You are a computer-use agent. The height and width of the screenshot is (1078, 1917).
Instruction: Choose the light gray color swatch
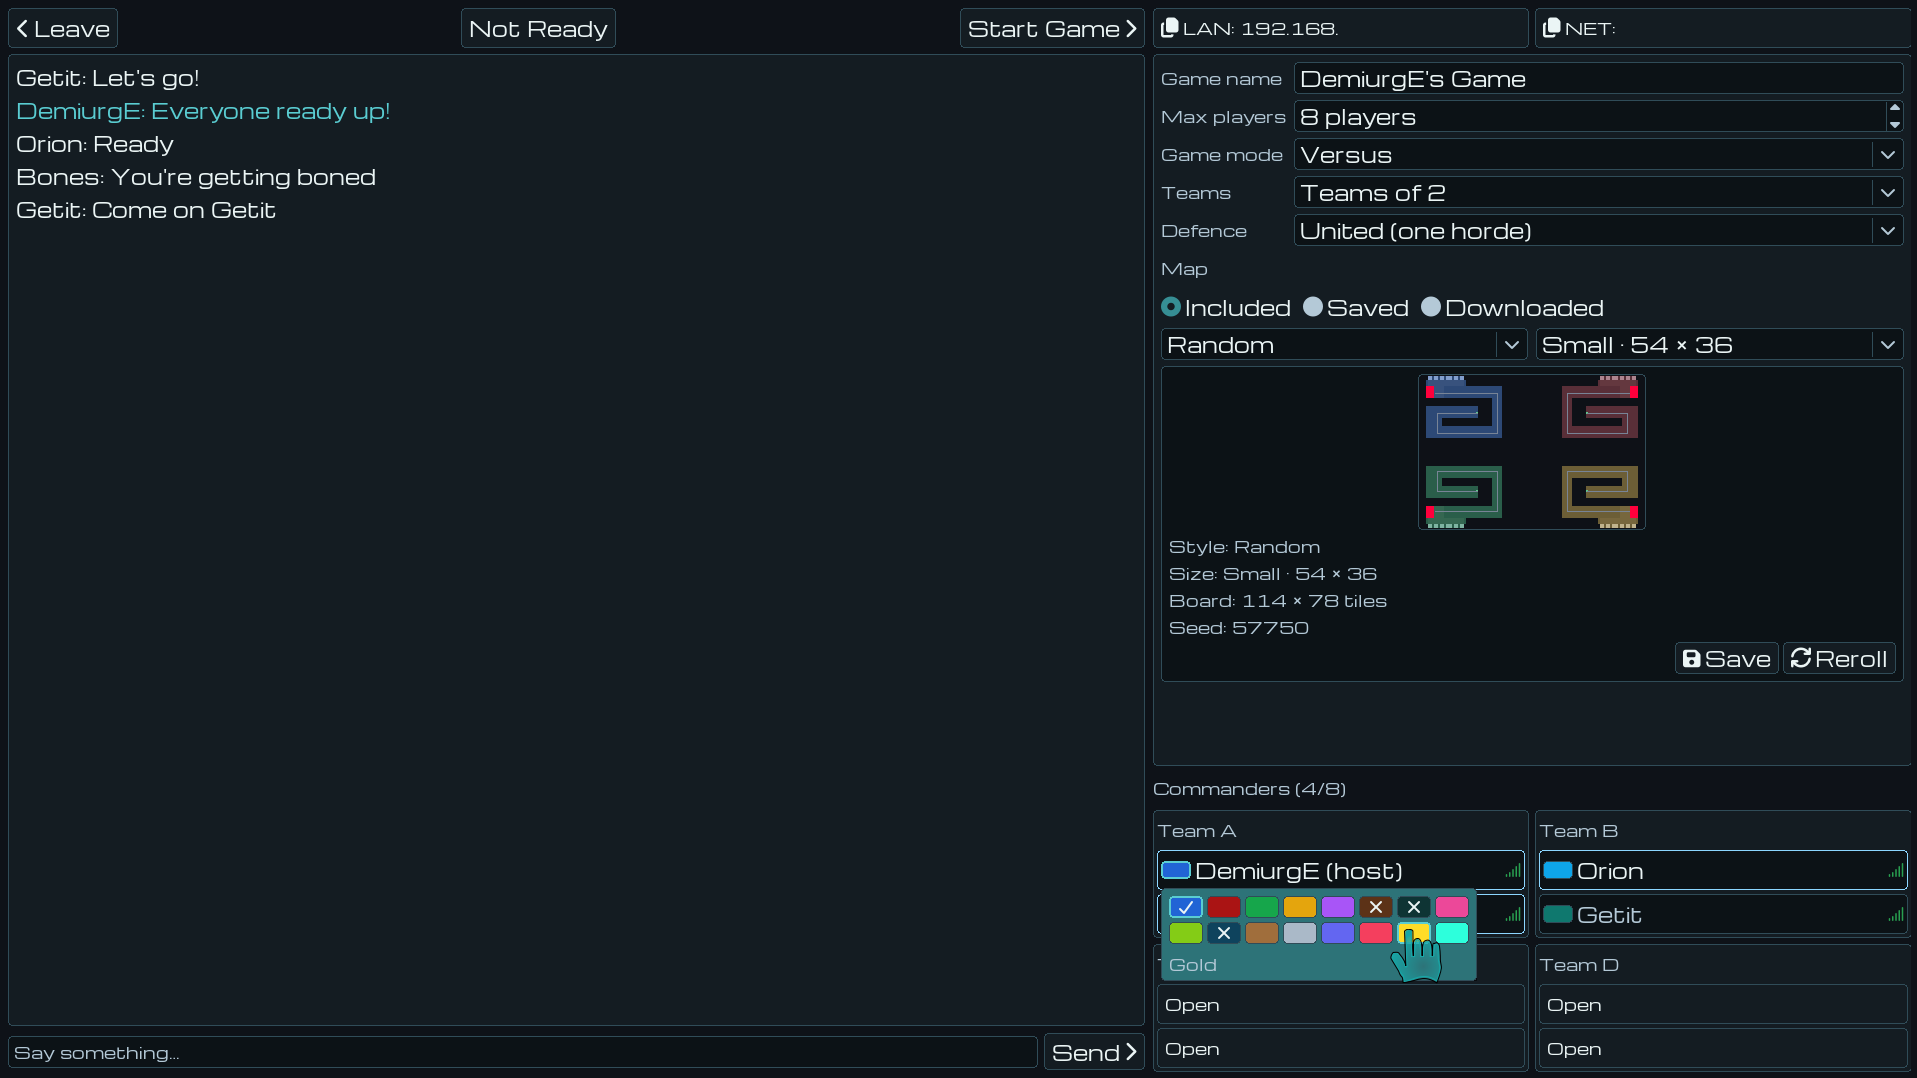click(1300, 933)
